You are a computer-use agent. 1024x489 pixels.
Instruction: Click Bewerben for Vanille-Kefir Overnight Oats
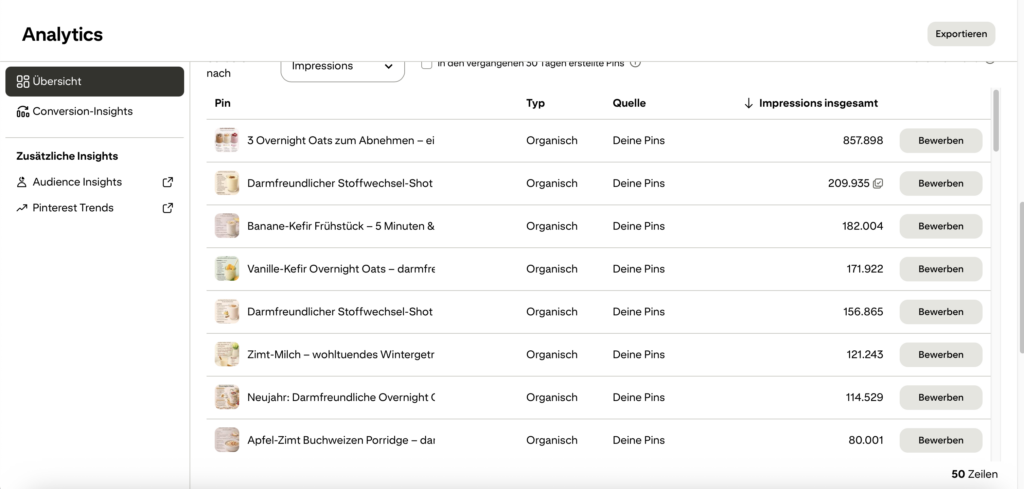pos(940,269)
